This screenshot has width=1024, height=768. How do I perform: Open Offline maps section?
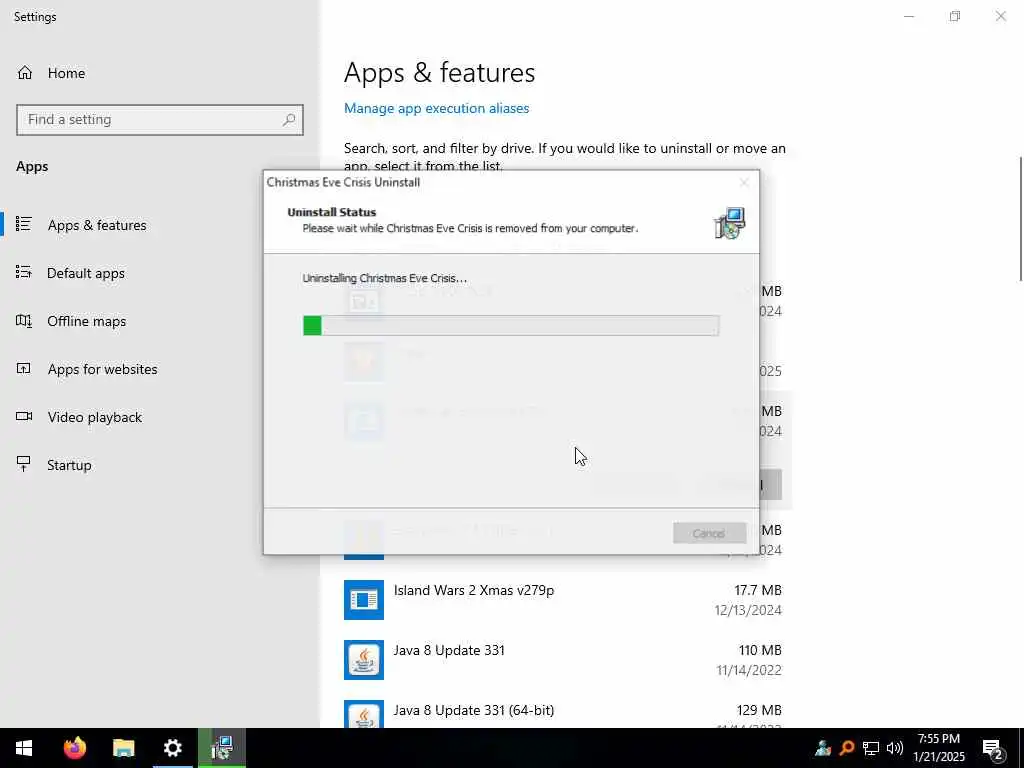point(86,321)
